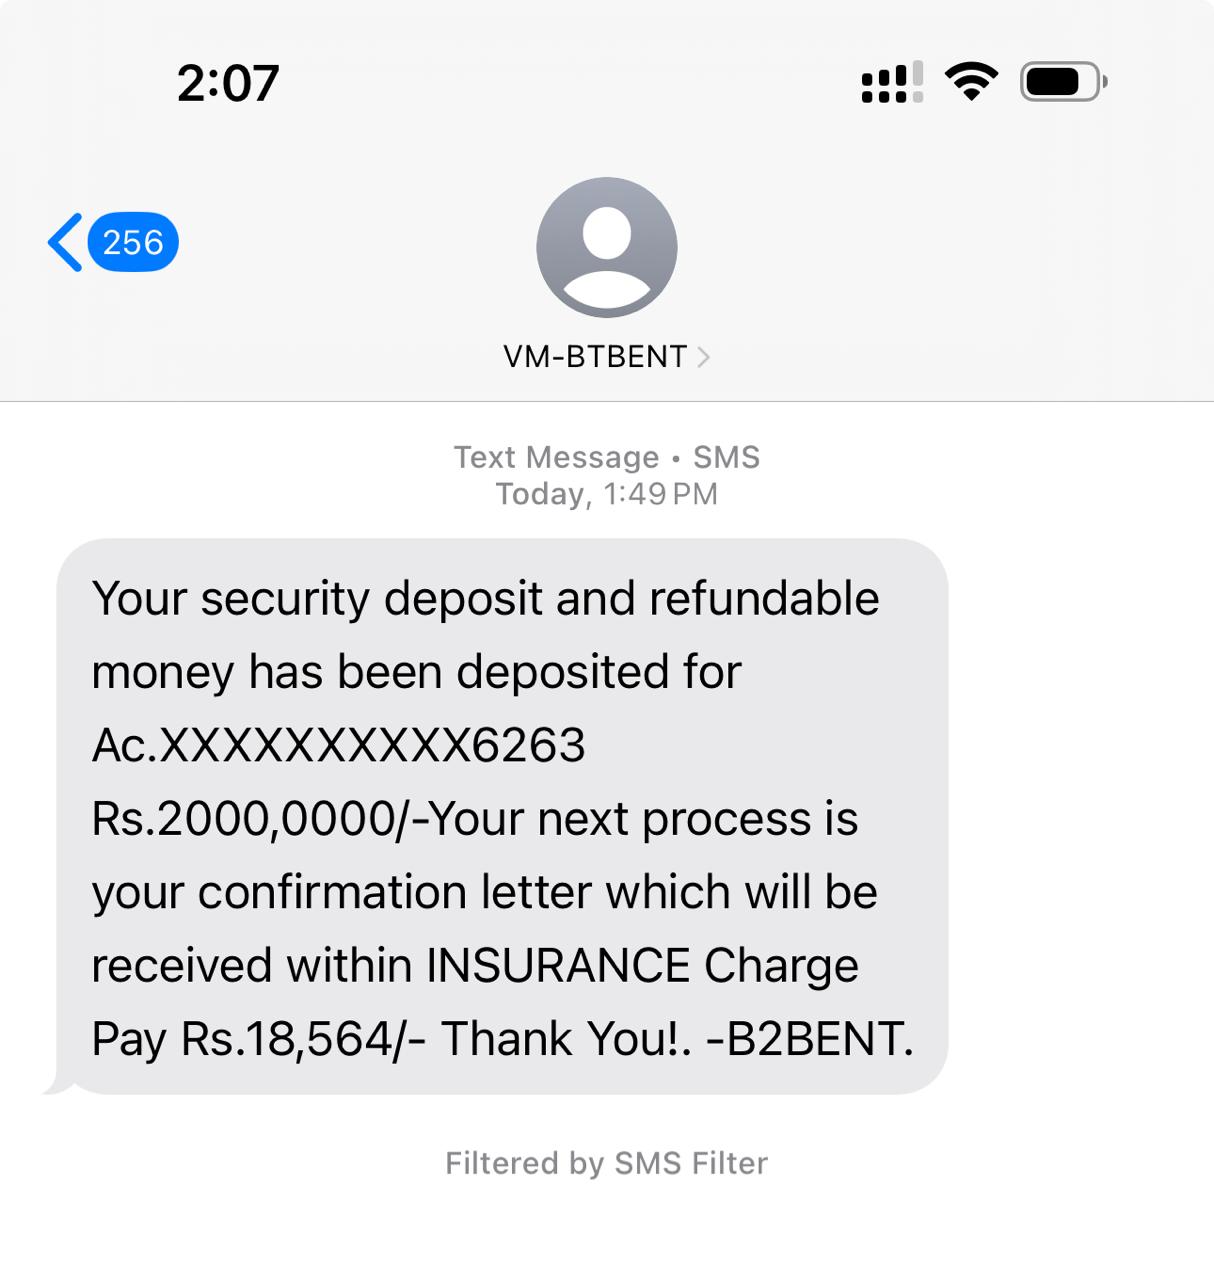
Task: Tap the 256 unread messages badge
Action: click(x=133, y=242)
